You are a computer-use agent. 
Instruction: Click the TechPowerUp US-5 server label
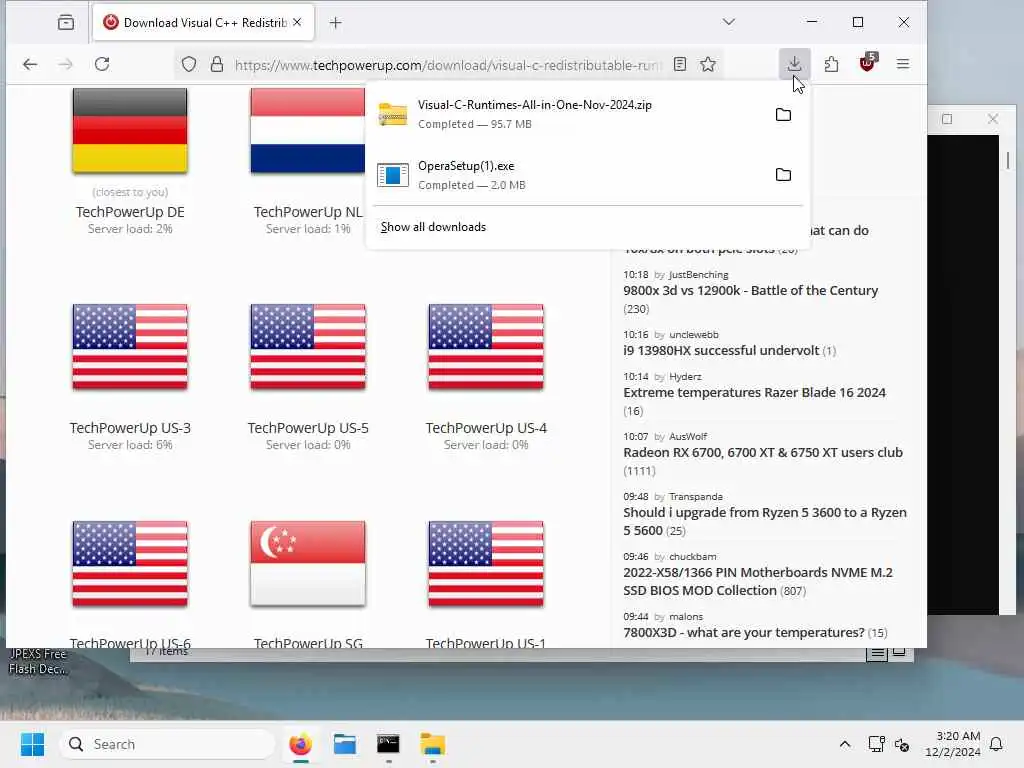[x=308, y=428]
